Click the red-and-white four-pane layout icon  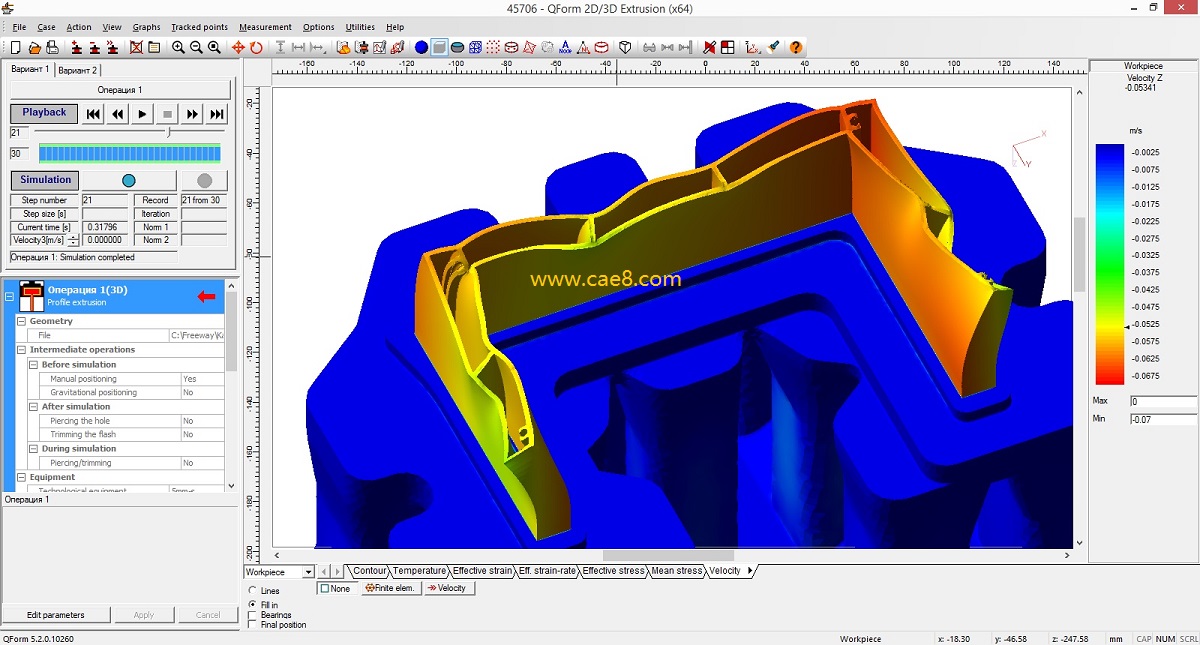click(x=727, y=47)
